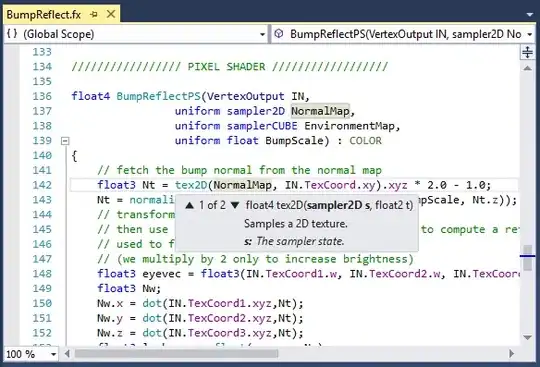Screen dimensions: 540x367
Task: Click 'float3 Nw;' on line 149
Action: [x=129, y=289]
